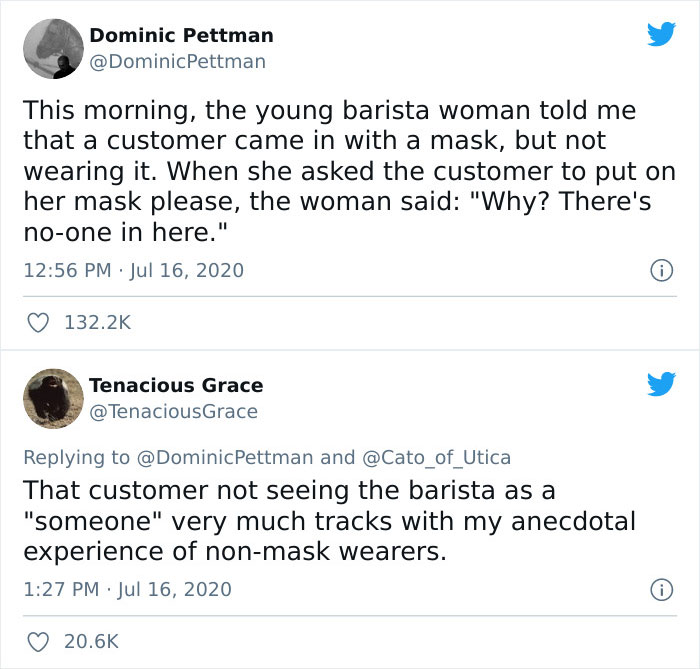This screenshot has height=669, width=700.
Task: Visit the @TenaciousGrace handle link
Action: [174, 411]
